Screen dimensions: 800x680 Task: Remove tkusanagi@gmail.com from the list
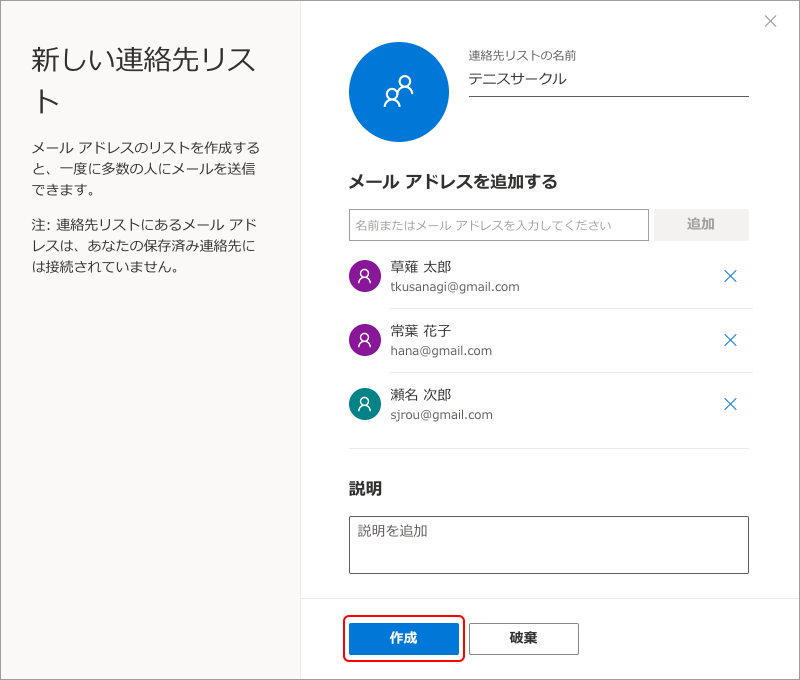[x=730, y=276]
